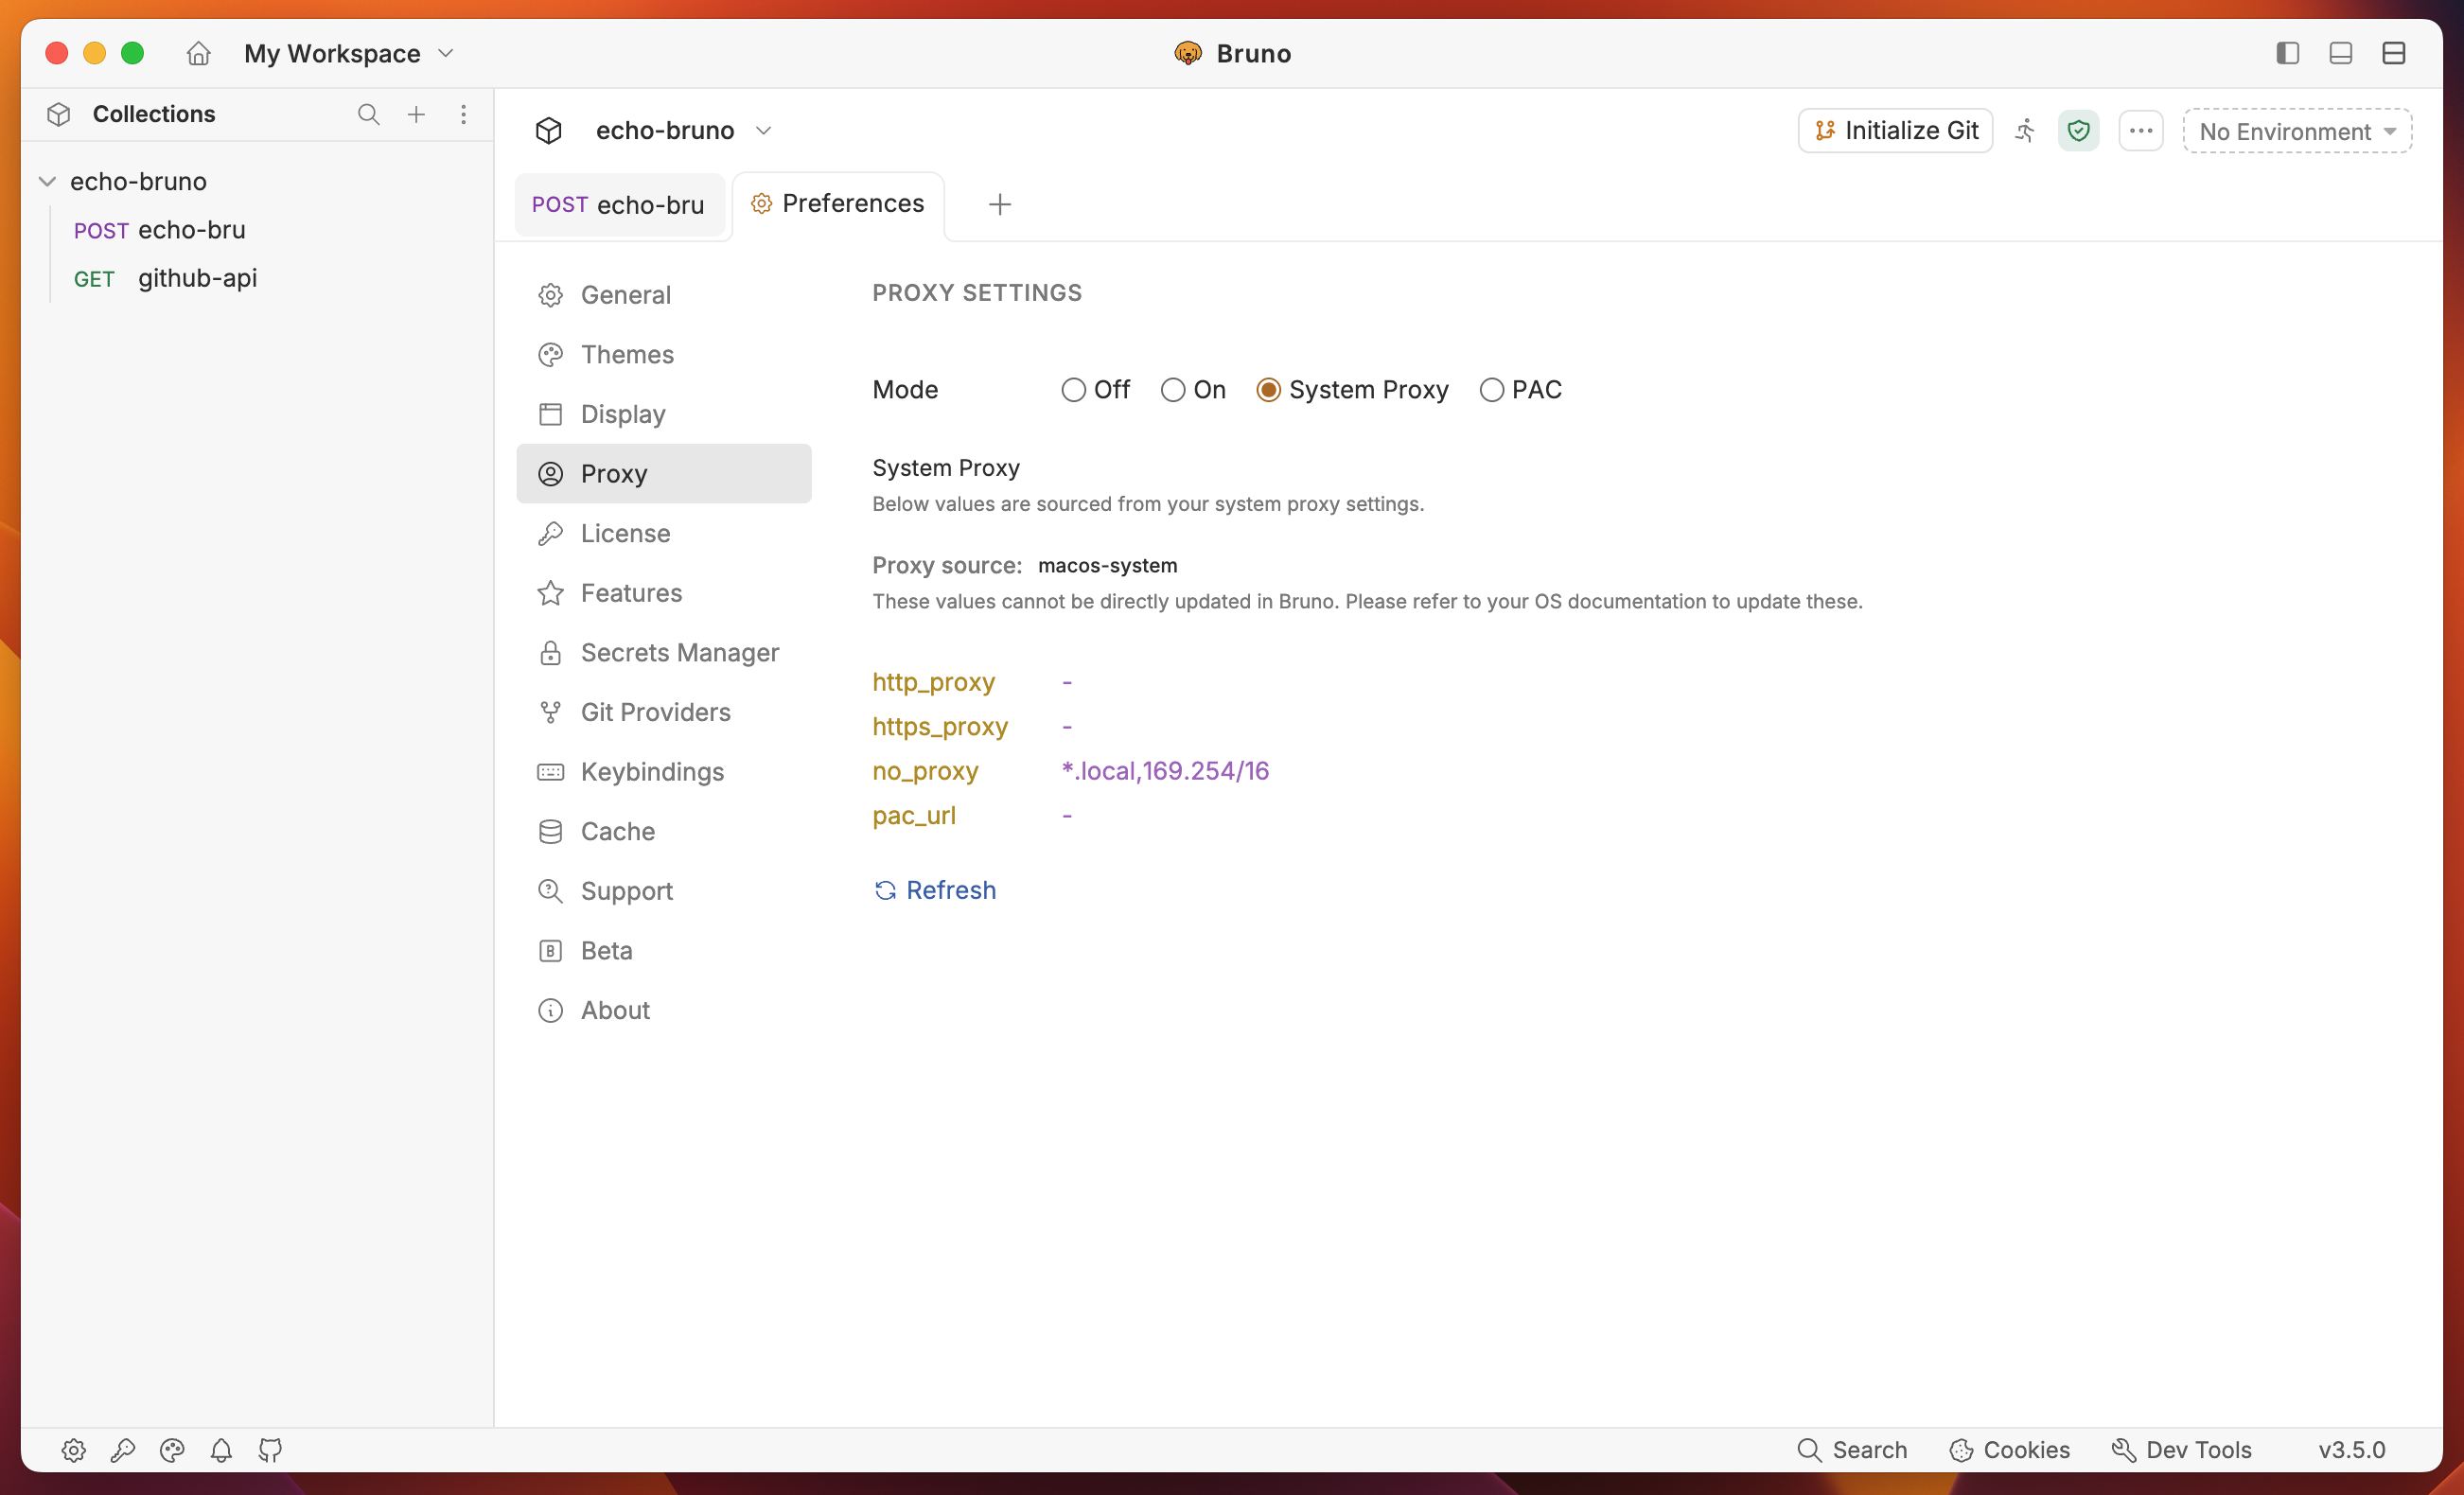2464x1495 pixels.
Task: Open Support preferences section
Action: point(664,891)
